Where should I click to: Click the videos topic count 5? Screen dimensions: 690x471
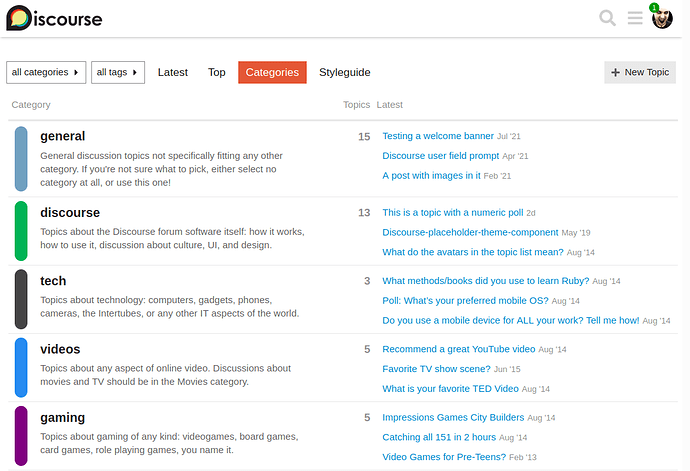pyautogui.click(x=367, y=349)
